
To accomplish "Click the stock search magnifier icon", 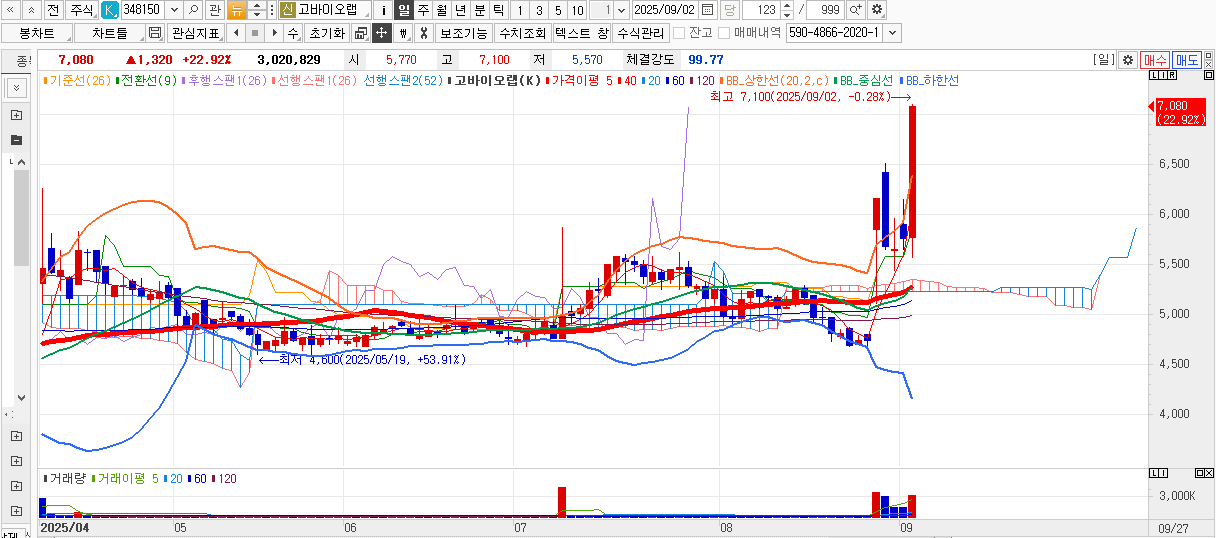I will point(193,10).
